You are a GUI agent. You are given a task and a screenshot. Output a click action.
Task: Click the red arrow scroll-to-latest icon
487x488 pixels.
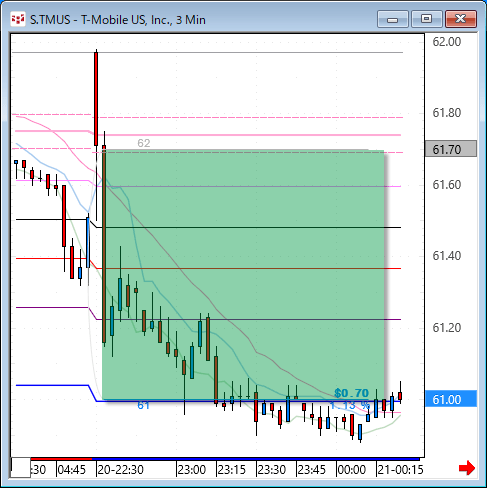pyautogui.click(x=467, y=468)
